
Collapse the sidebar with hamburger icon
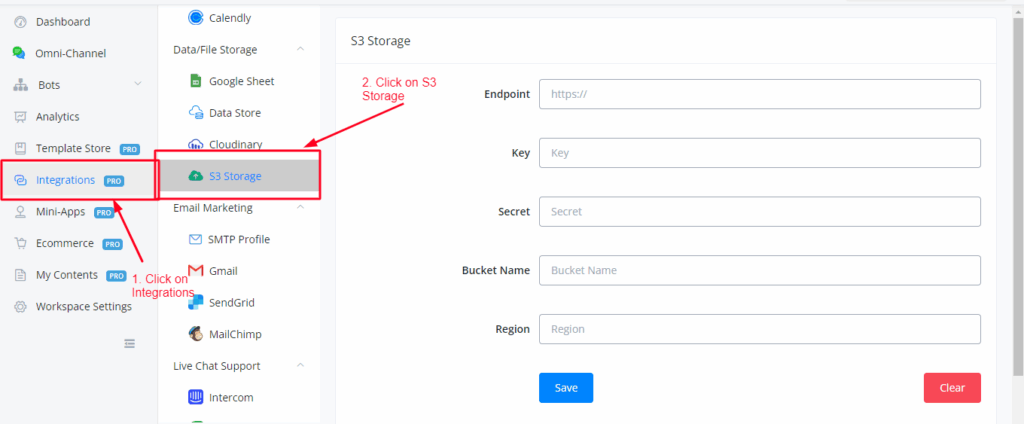129,343
